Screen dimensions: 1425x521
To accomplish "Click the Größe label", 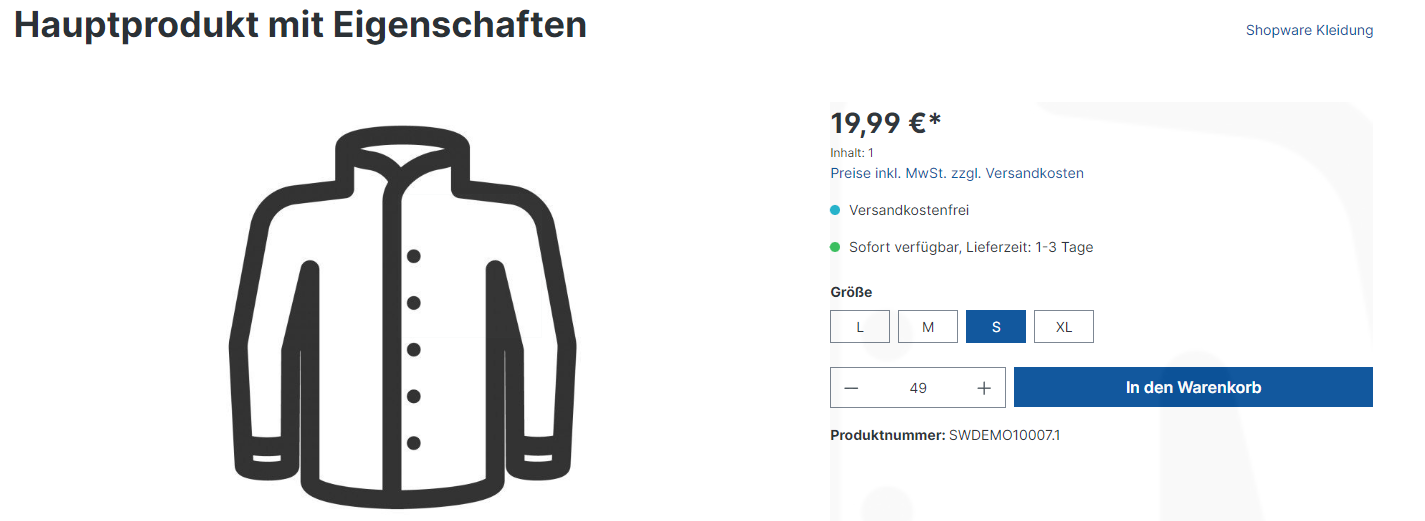I will (851, 292).
